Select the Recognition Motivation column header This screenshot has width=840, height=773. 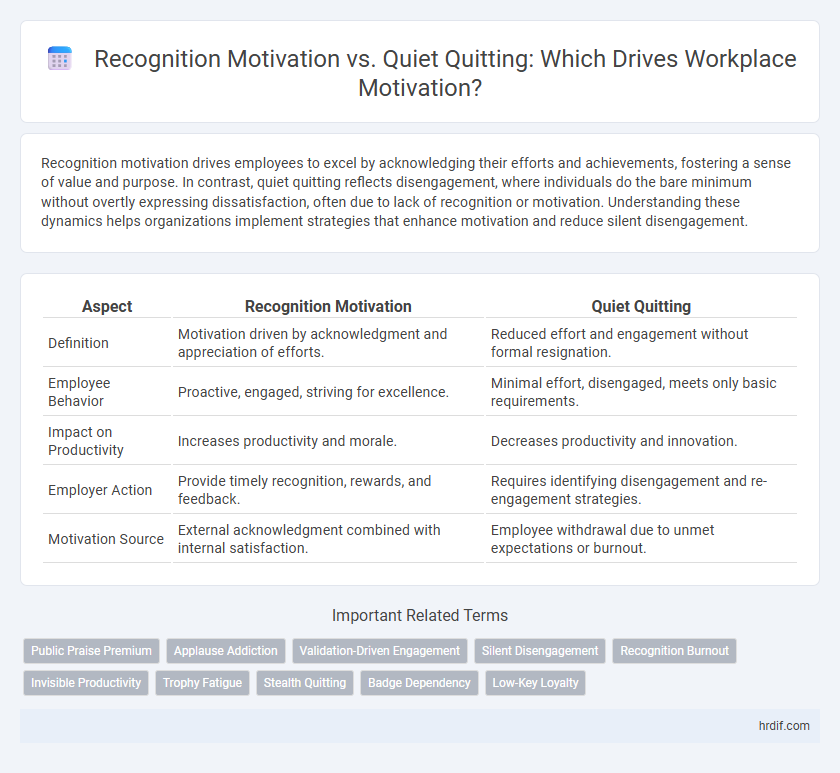[328, 306]
